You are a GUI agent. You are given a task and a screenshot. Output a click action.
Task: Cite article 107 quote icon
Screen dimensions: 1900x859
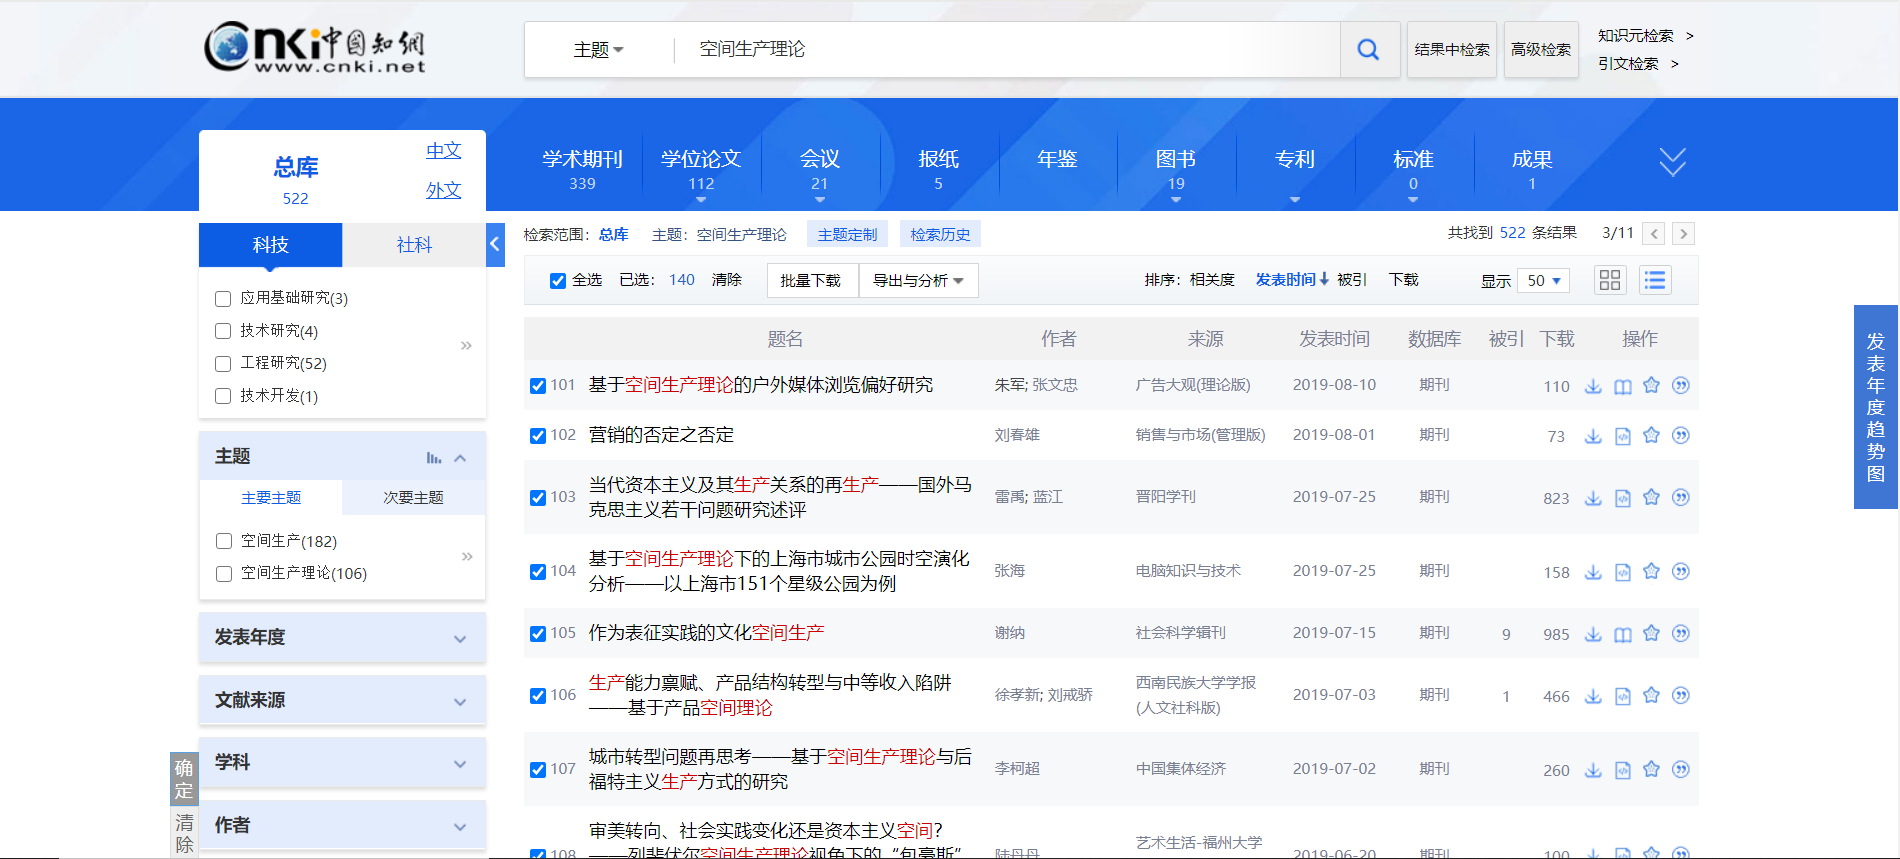click(x=1681, y=769)
